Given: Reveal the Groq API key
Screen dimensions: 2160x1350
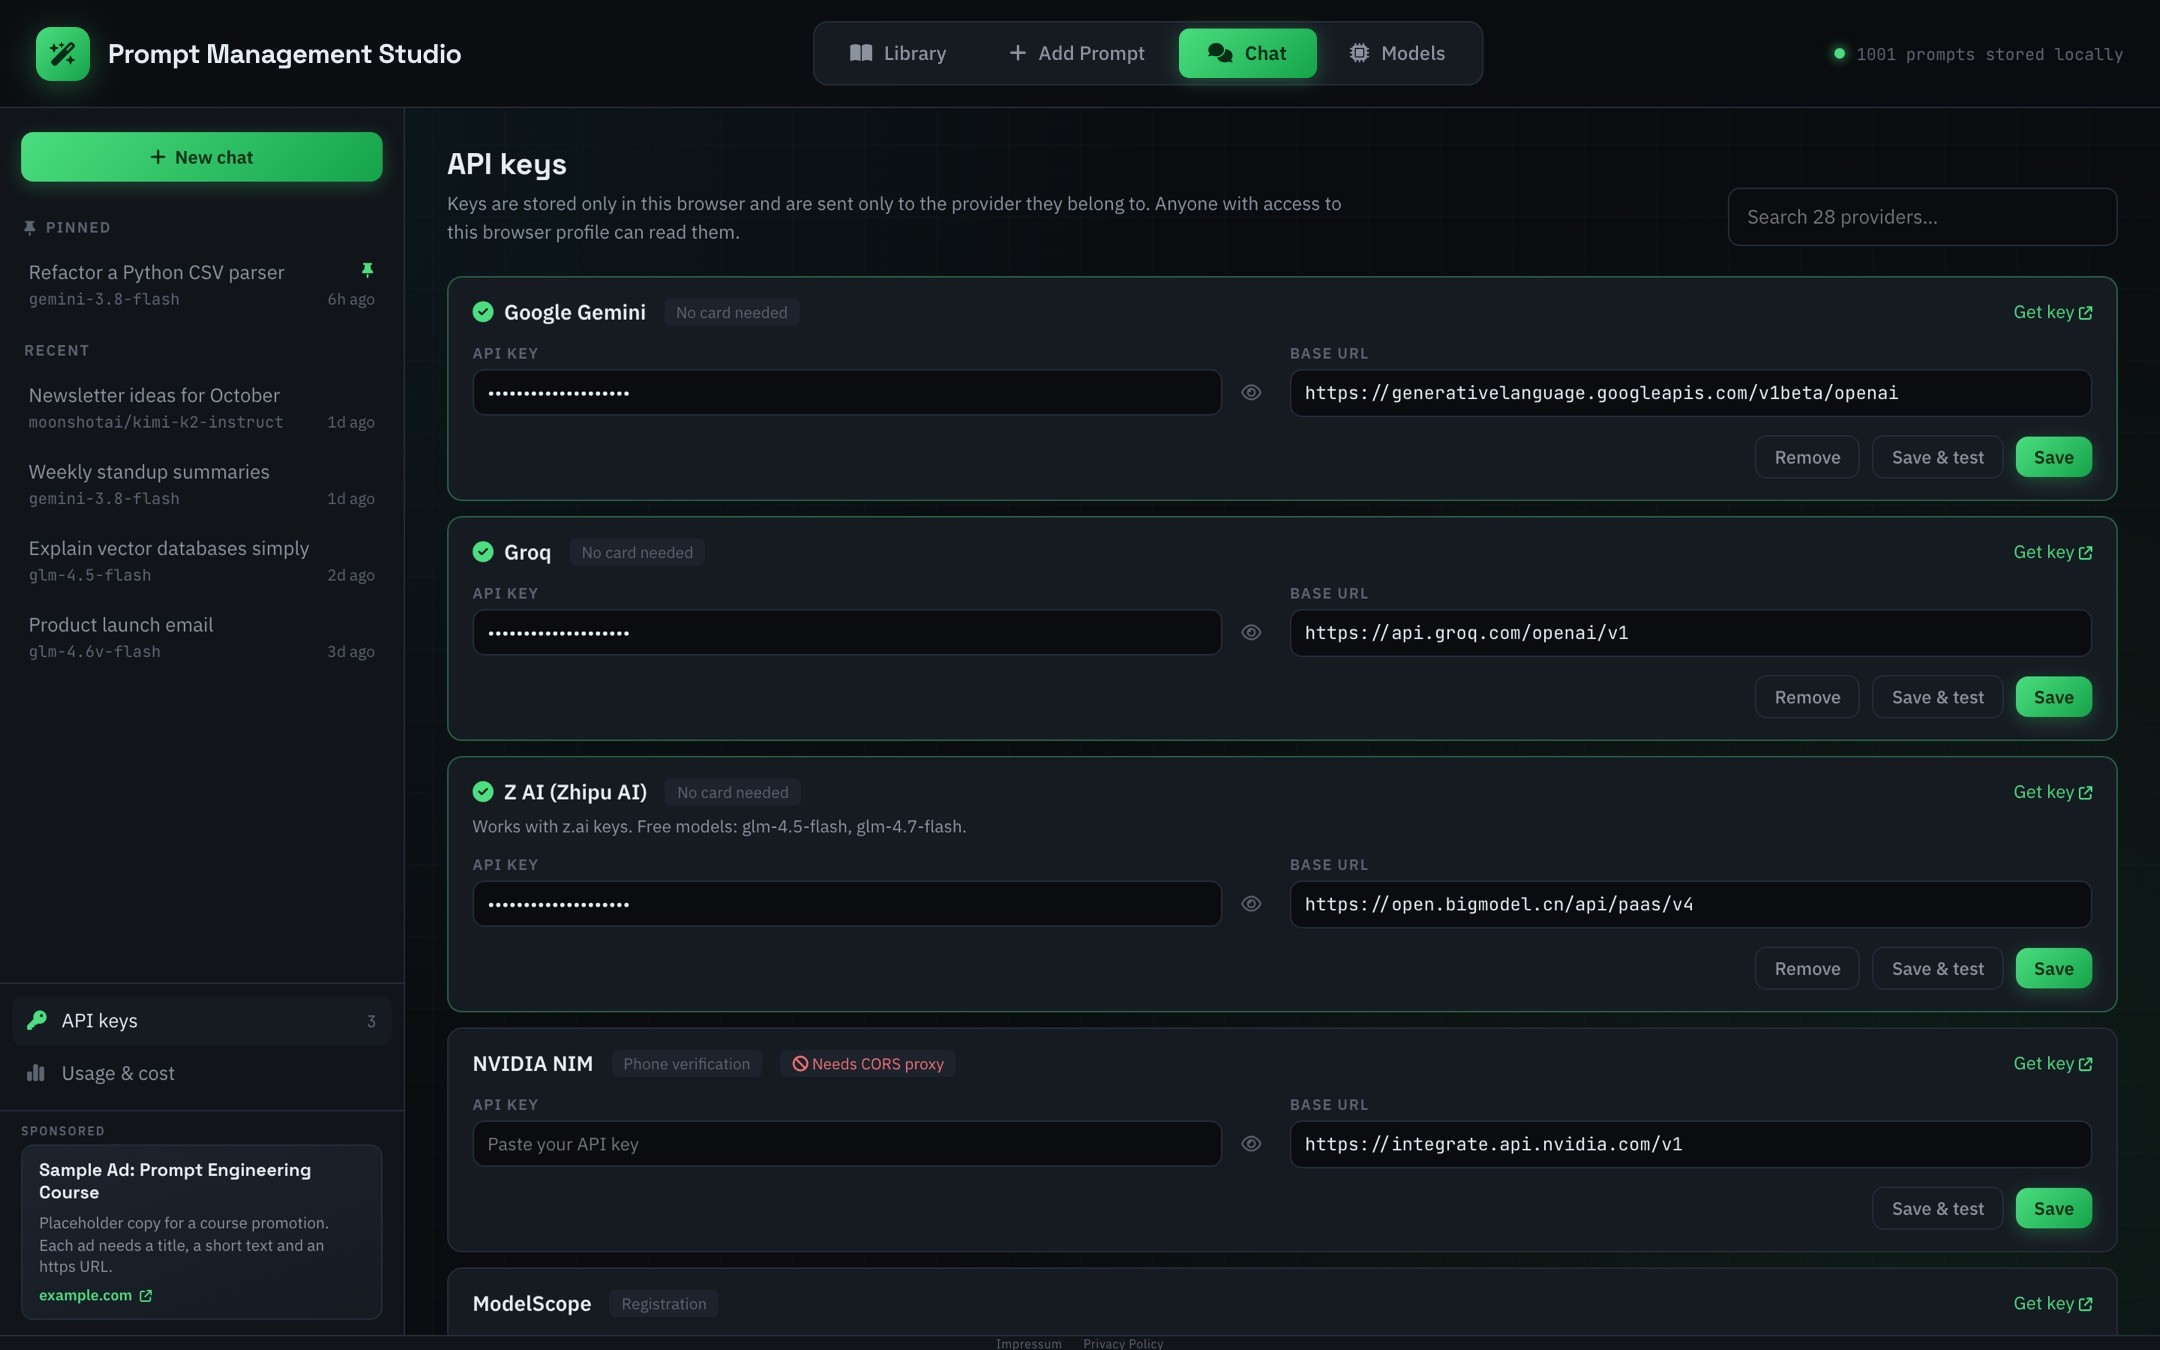Looking at the screenshot, I should click(1251, 633).
